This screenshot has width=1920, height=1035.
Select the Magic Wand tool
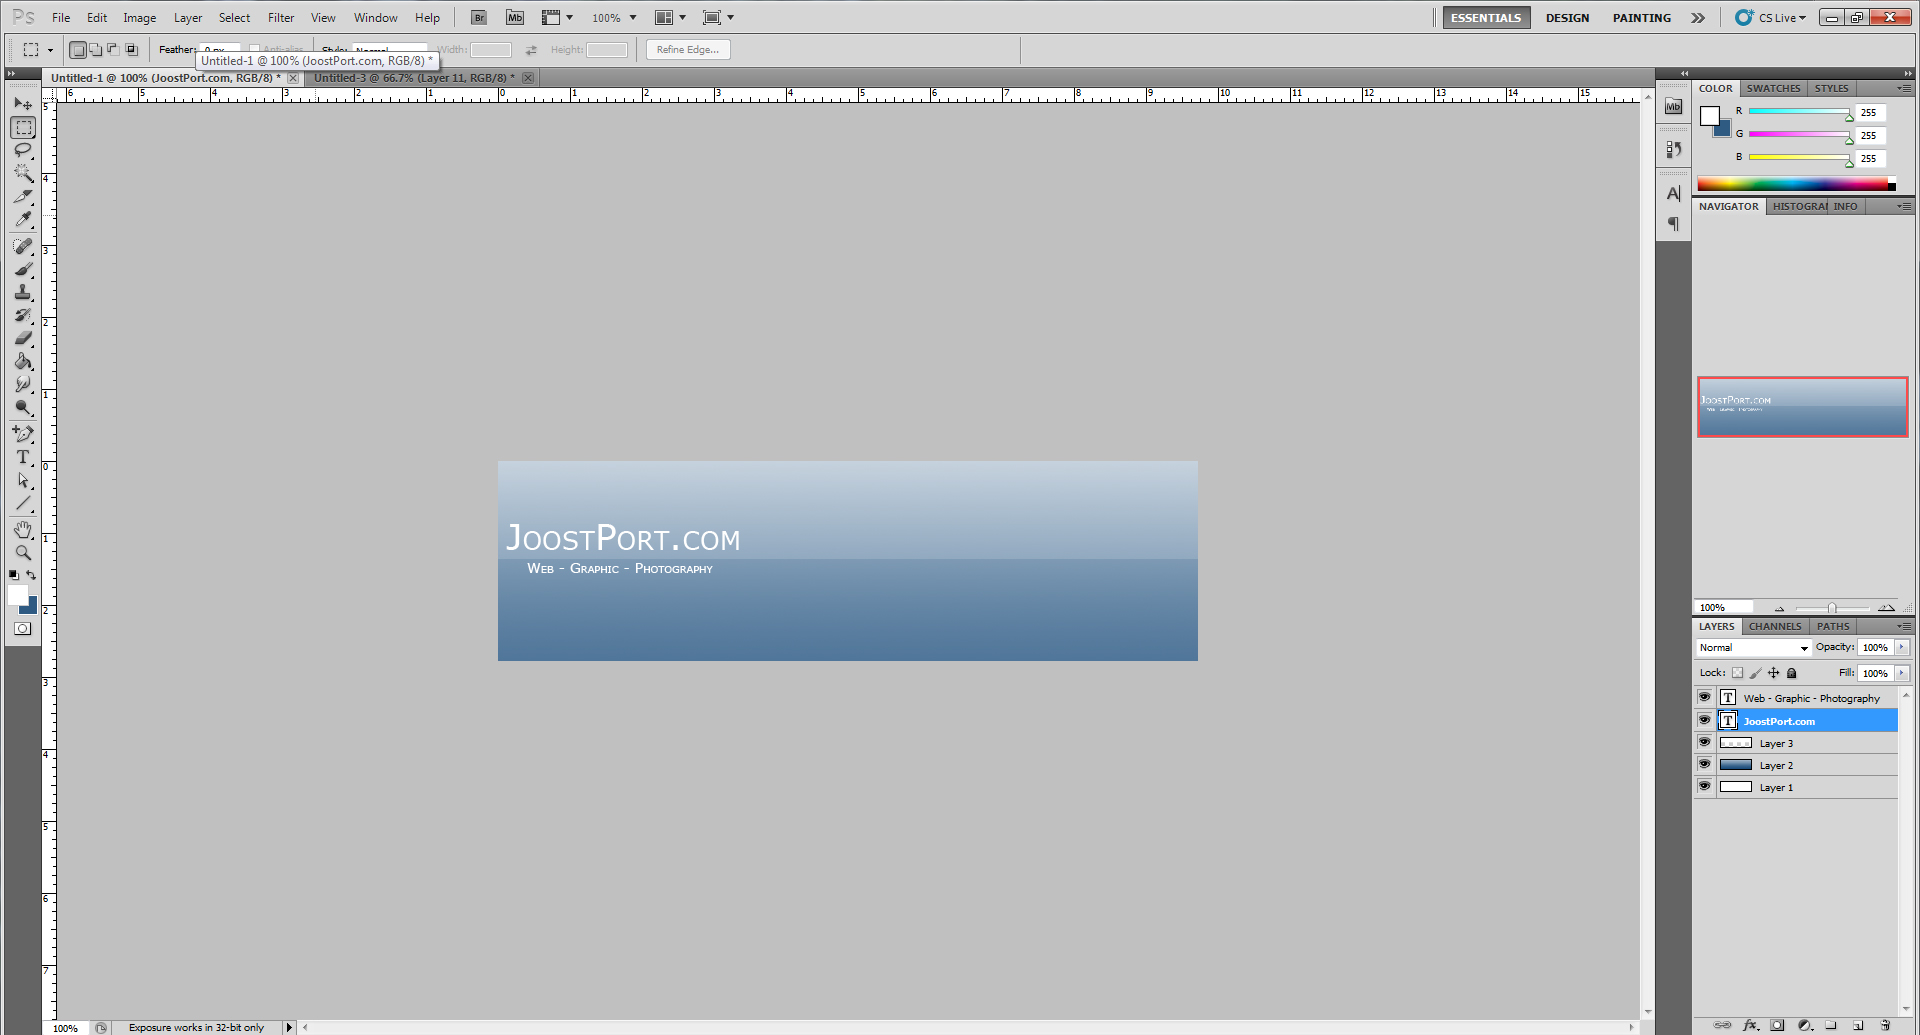pyautogui.click(x=23, y=174)
